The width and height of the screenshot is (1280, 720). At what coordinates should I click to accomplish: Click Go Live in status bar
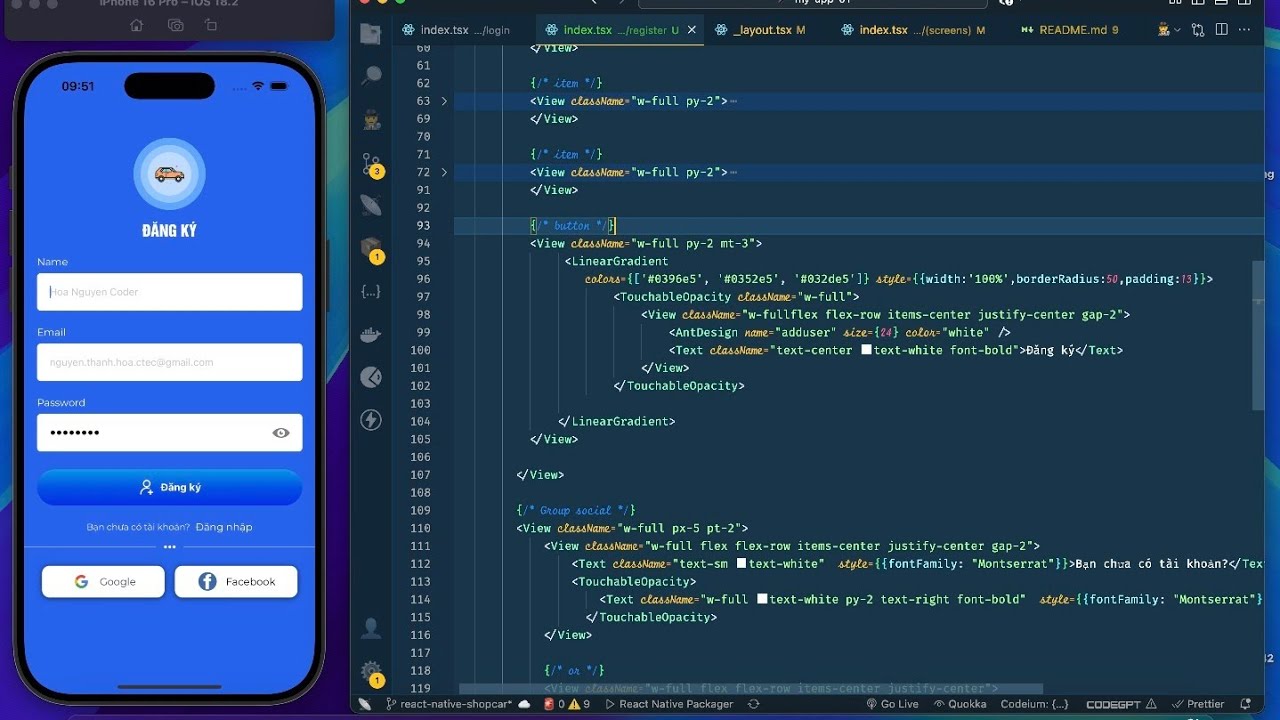coord(891,704)
